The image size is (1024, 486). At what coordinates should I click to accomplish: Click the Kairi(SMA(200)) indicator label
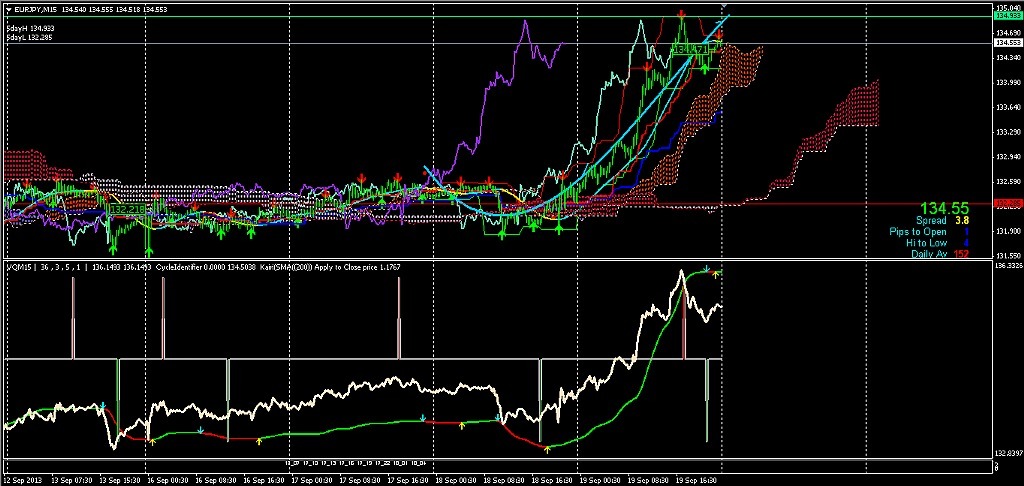[285, 267]
